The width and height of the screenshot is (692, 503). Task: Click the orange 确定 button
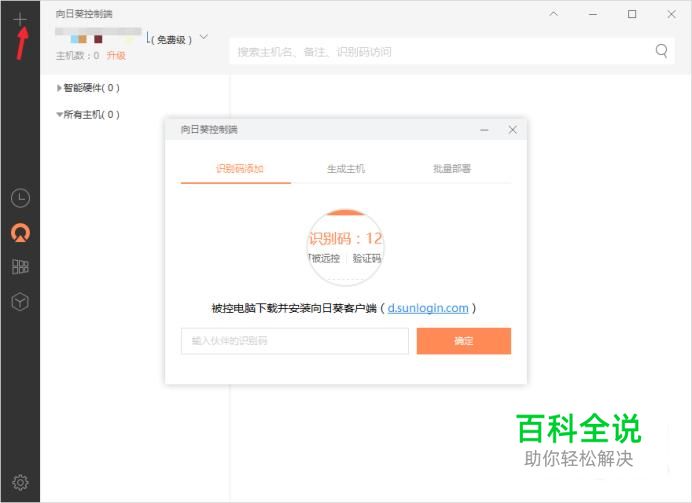(x=464, y=341)
